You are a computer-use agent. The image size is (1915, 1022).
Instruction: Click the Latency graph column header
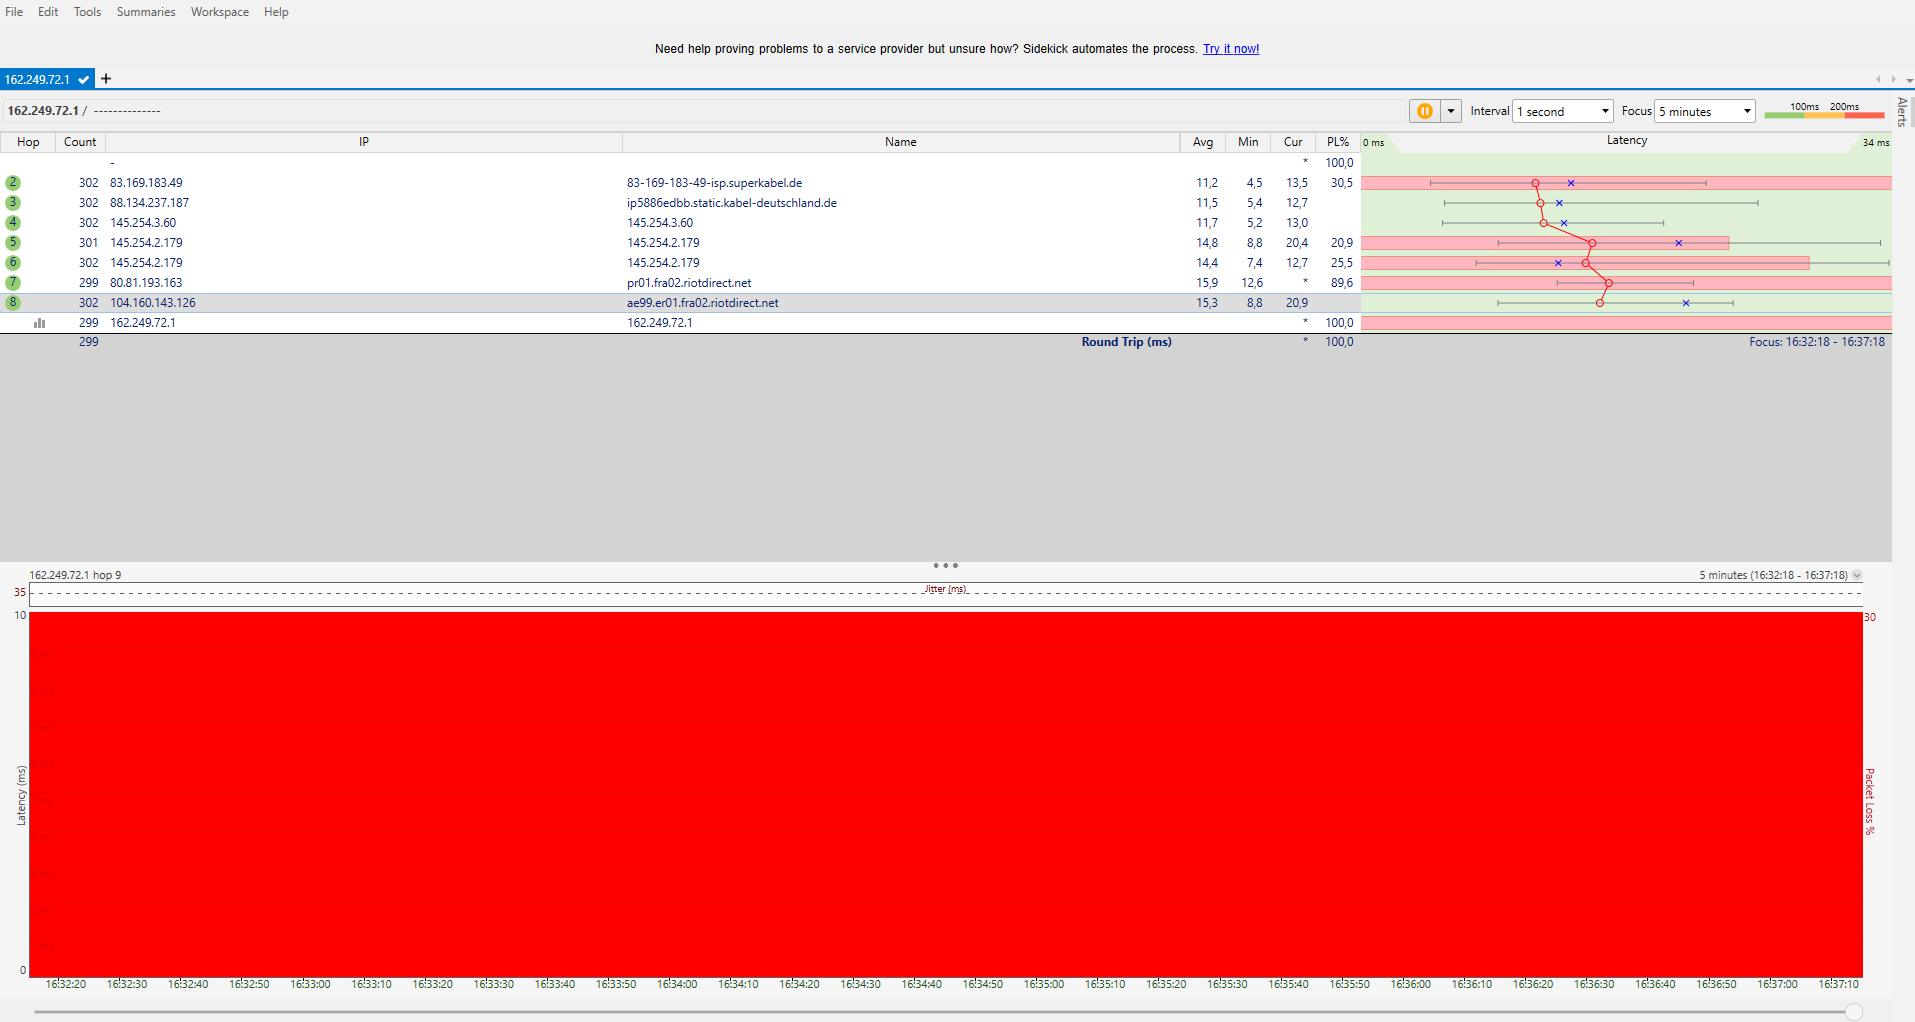(1627, 141)
